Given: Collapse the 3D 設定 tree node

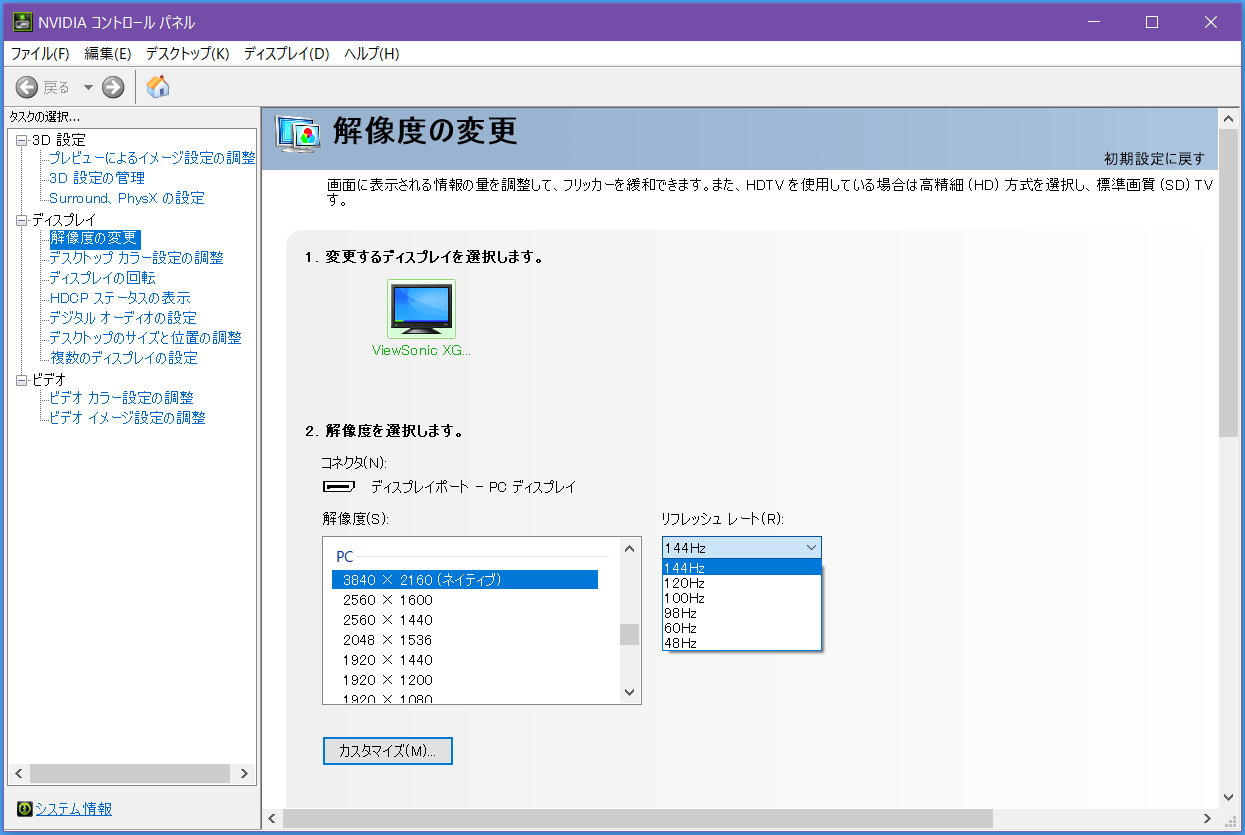Looking at the screenshot, I should pos(22,140).
